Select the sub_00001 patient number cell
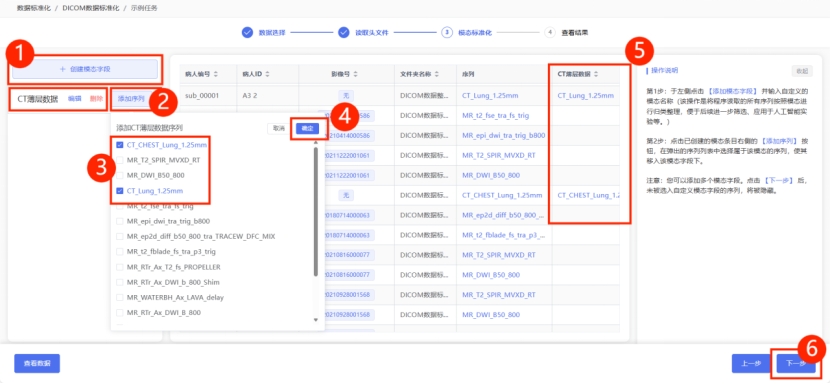Image resolution: width=830 pixels, height=384 pixels. pos(202,96)
